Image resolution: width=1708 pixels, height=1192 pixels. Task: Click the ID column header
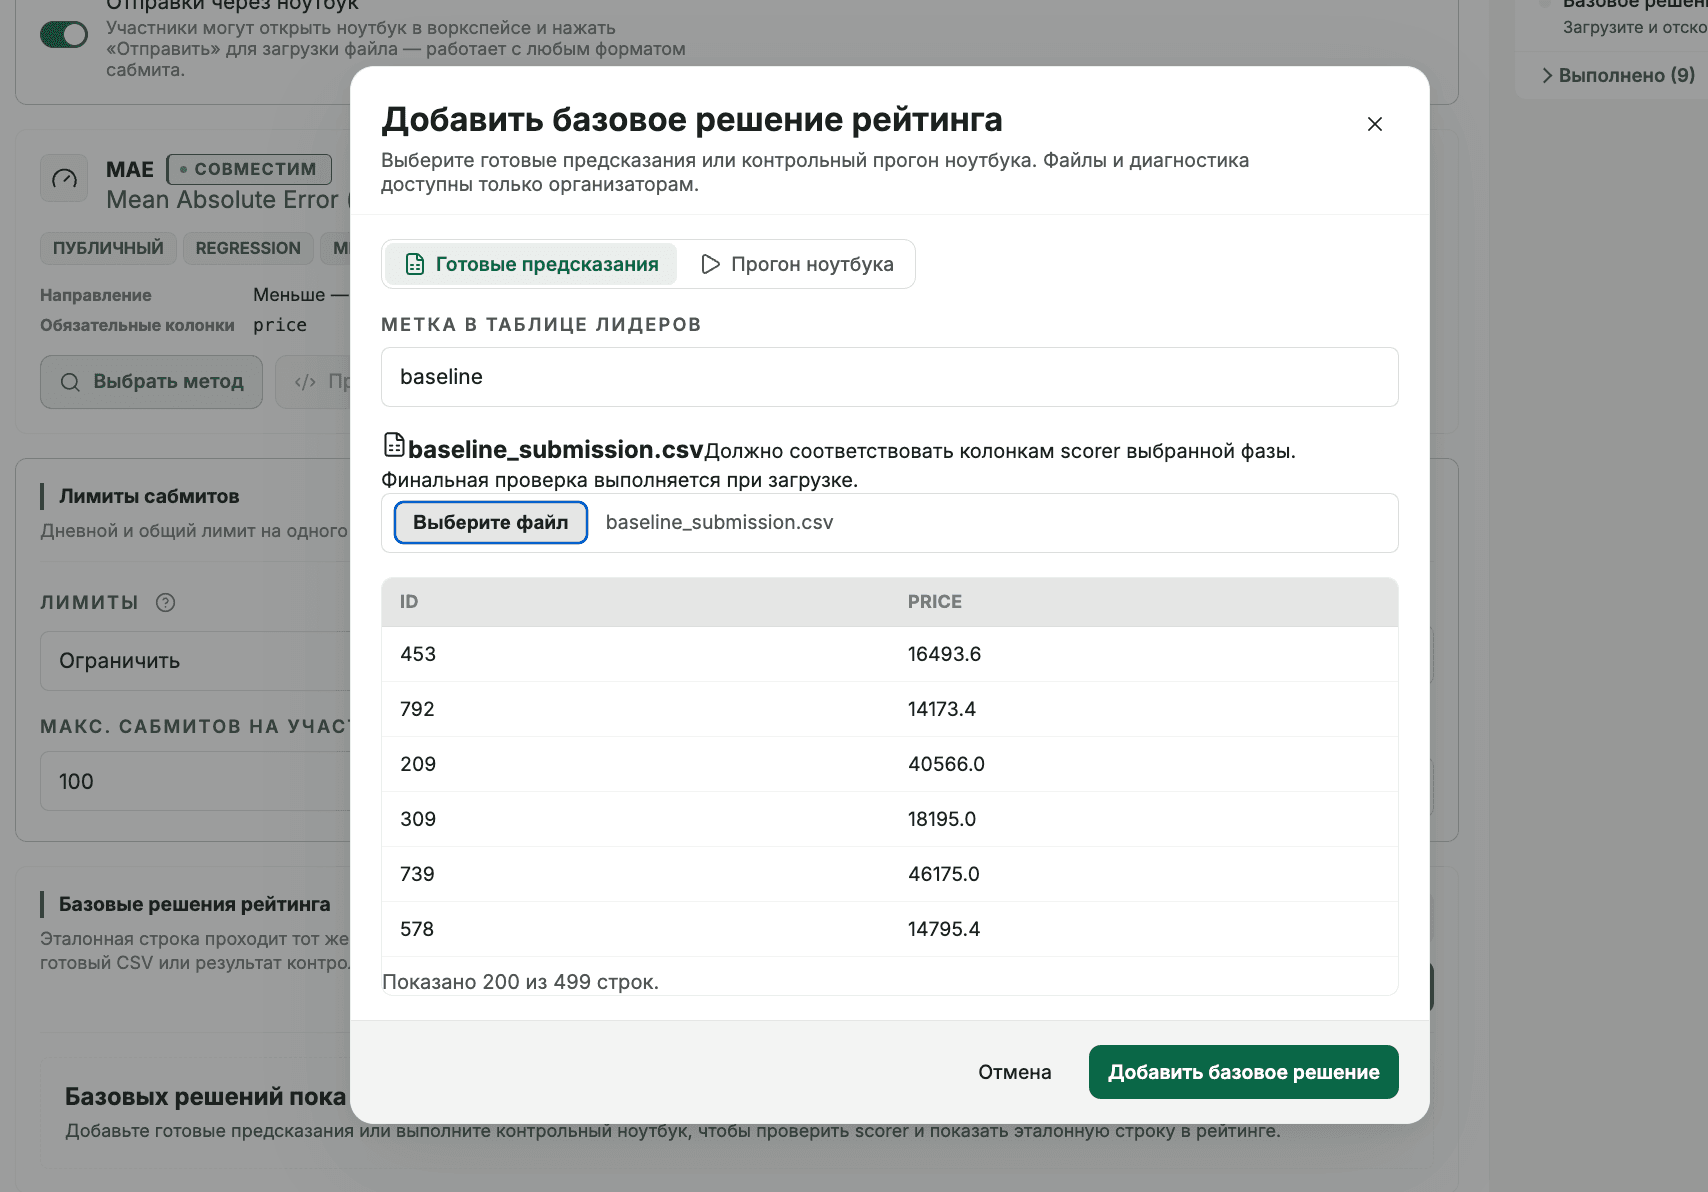coord(409,602)
